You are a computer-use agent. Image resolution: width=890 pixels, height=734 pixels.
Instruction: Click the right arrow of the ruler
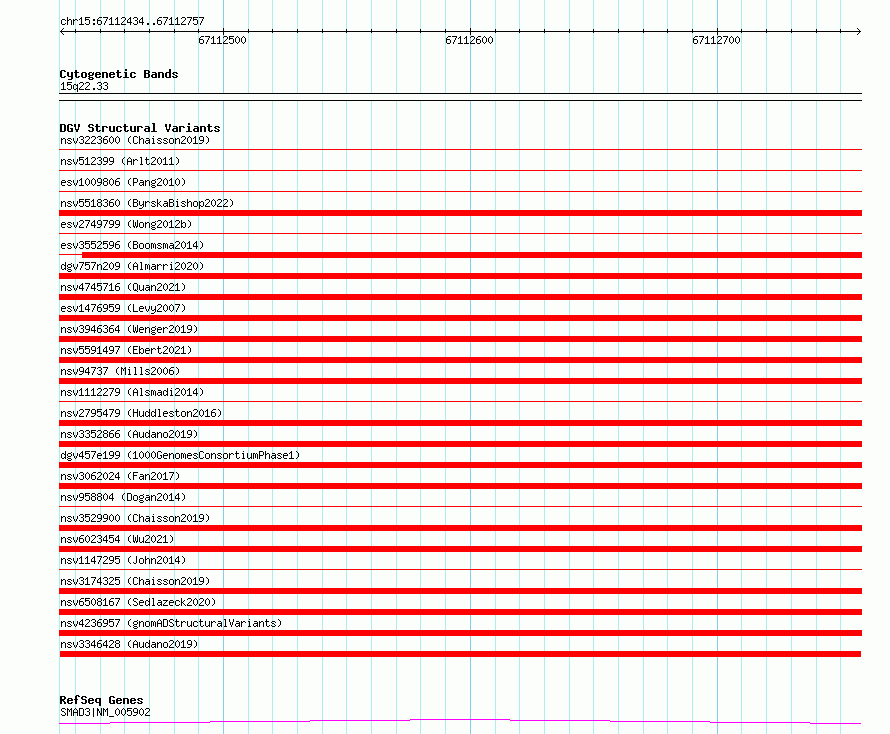858,32
